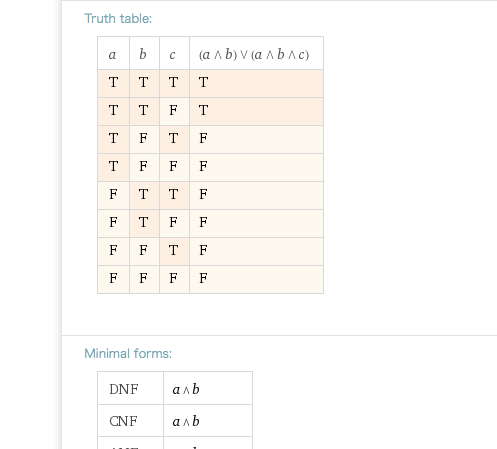Select the CNF expression a∧b
The width and height of the screenshot is (497, 449).
click(x=186, y=421)
